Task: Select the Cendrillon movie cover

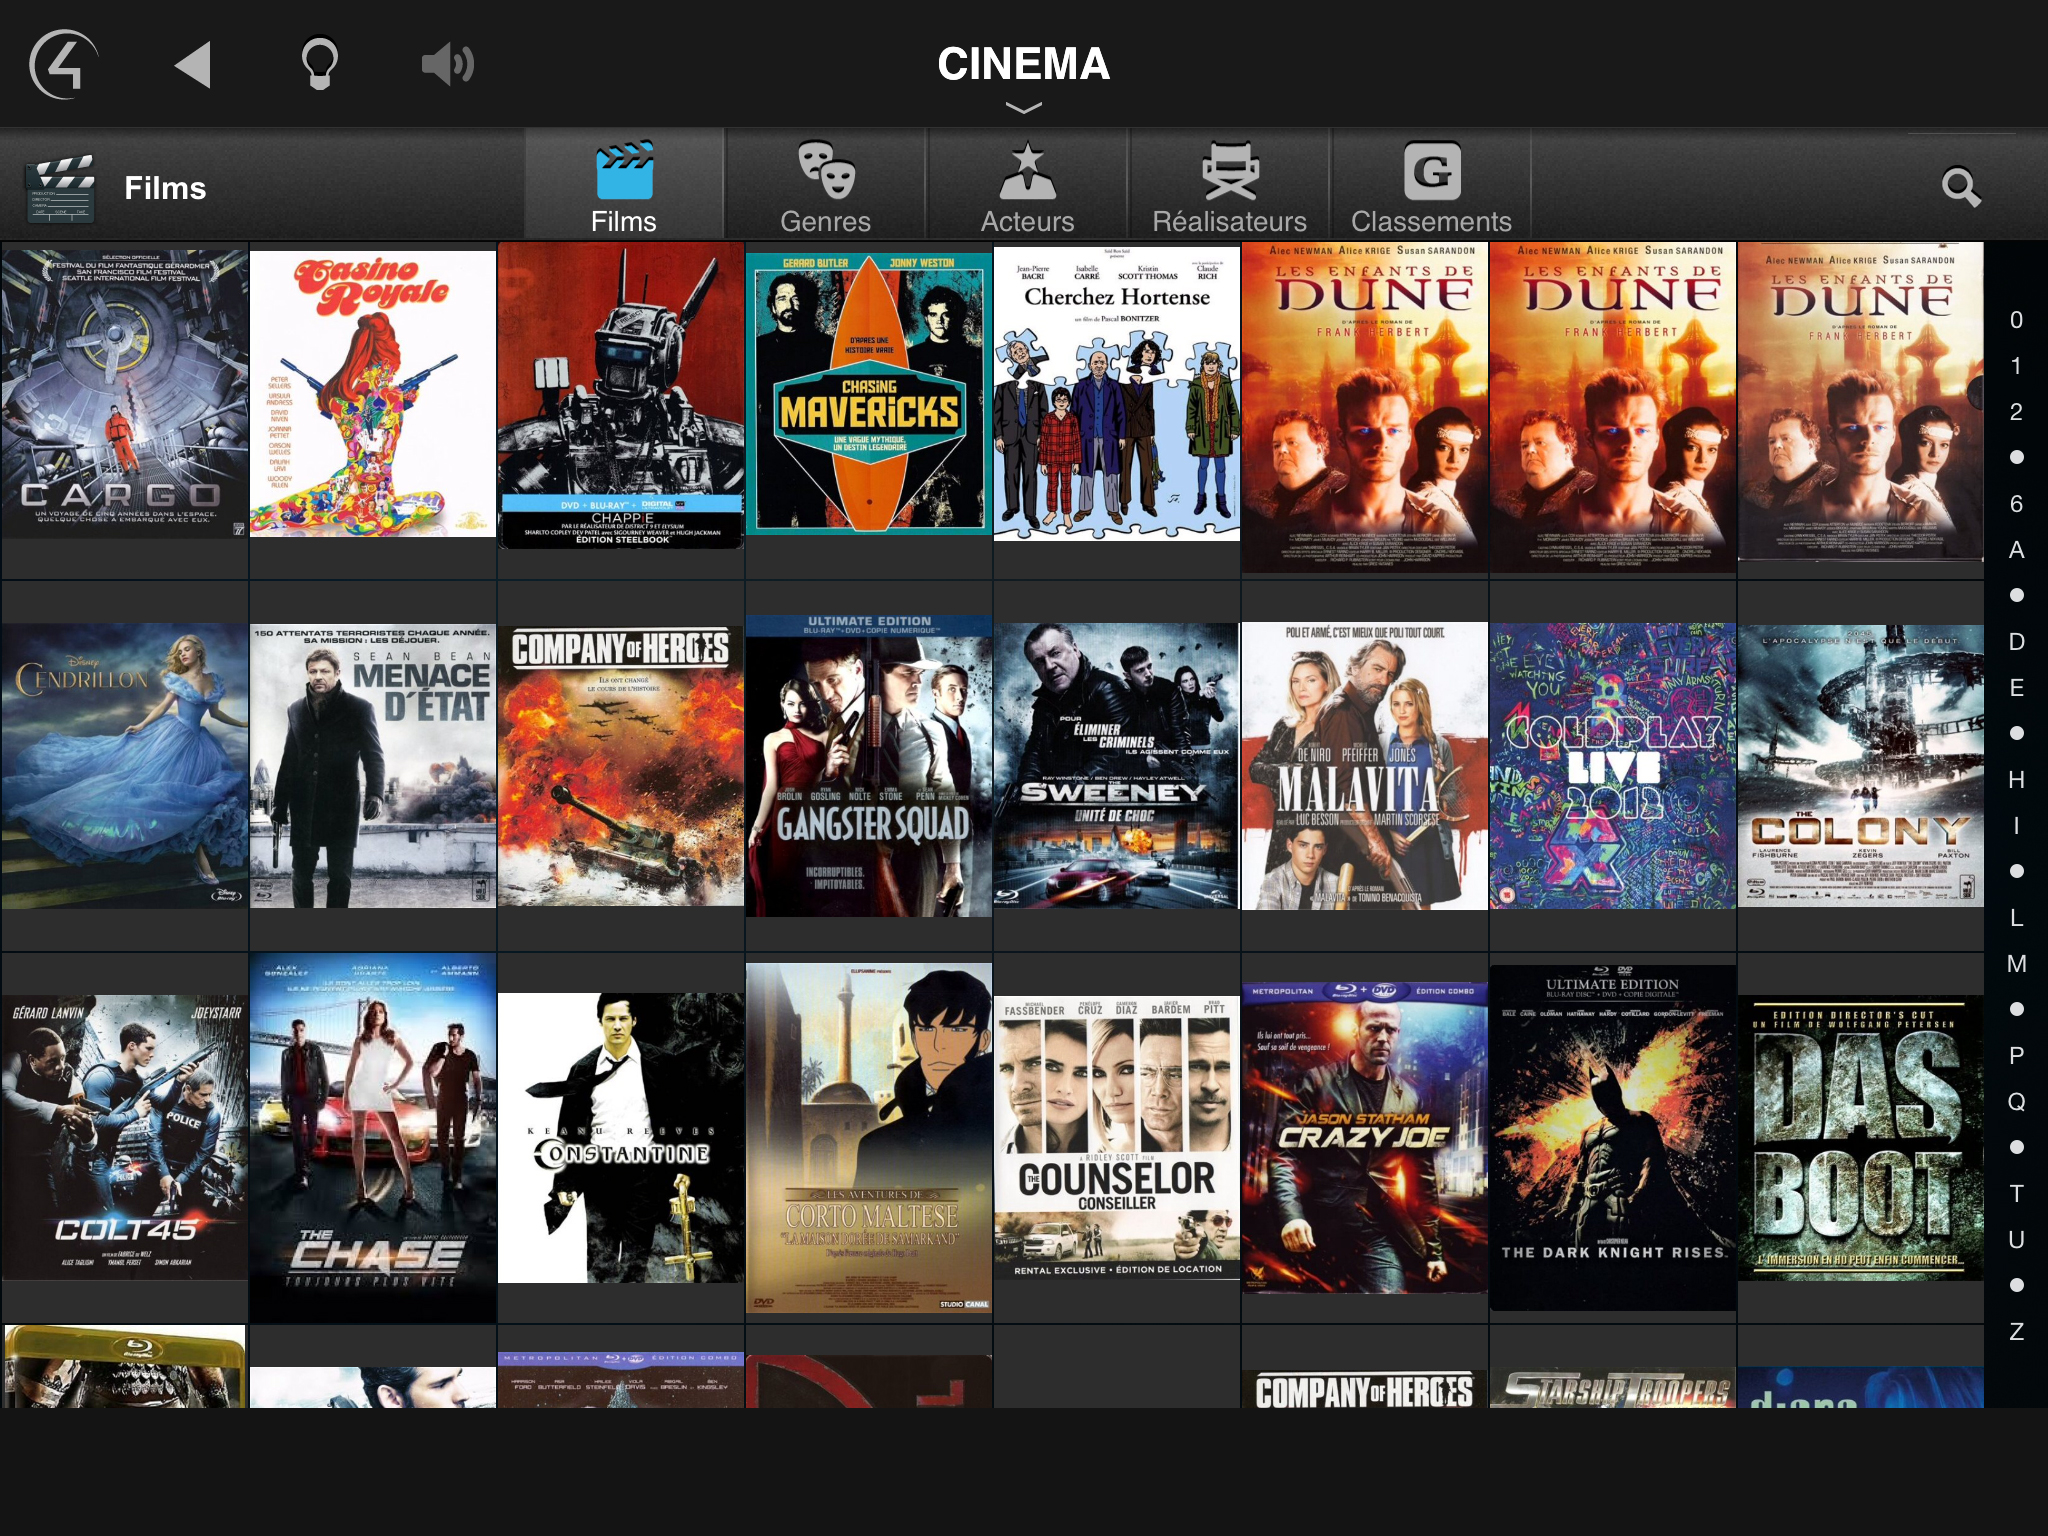Action: coord(125,766)
